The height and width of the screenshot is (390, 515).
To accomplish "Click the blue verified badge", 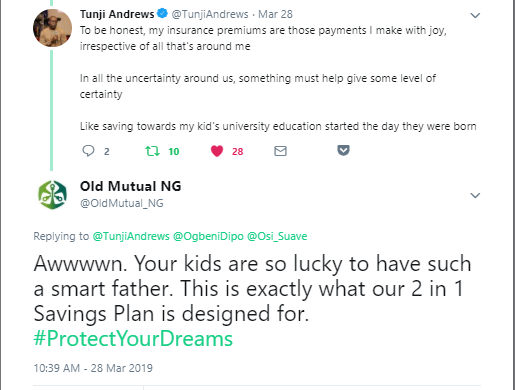I will pyautogui.click(x=162, y=14).
